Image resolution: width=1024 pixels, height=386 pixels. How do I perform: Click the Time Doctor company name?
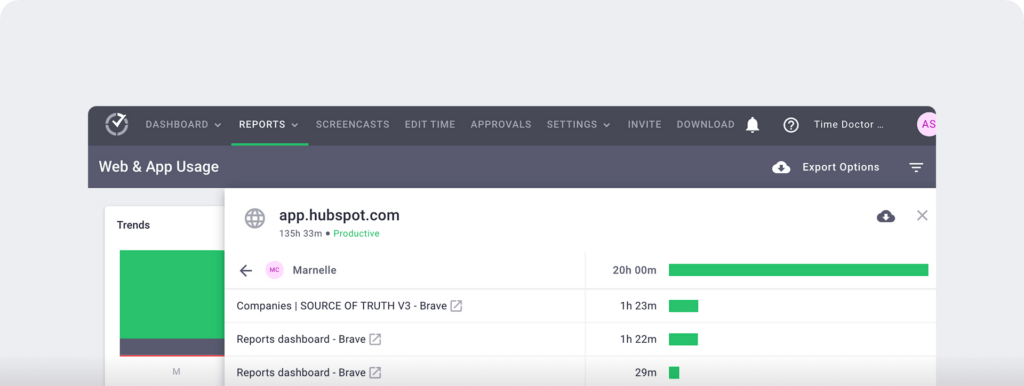coord(848,125)
